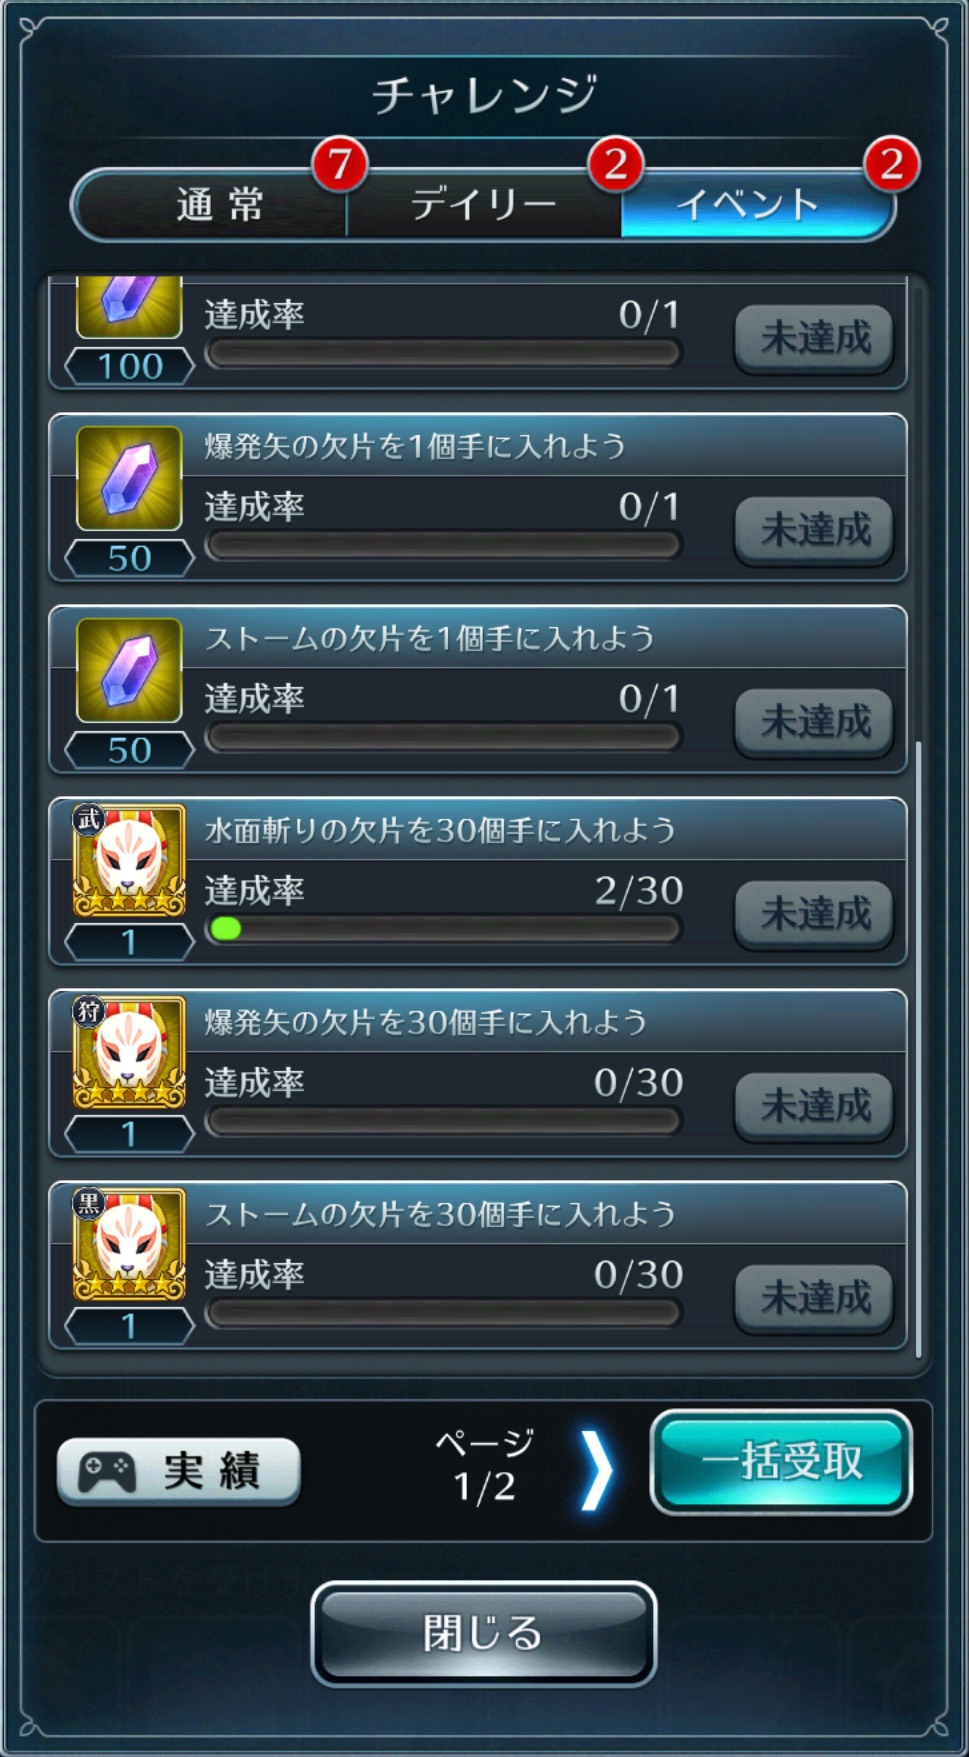The image size is (969, 1757).
Task: Click the red badge 7 on 通常 tab
Action: click(x=340, y=165)
